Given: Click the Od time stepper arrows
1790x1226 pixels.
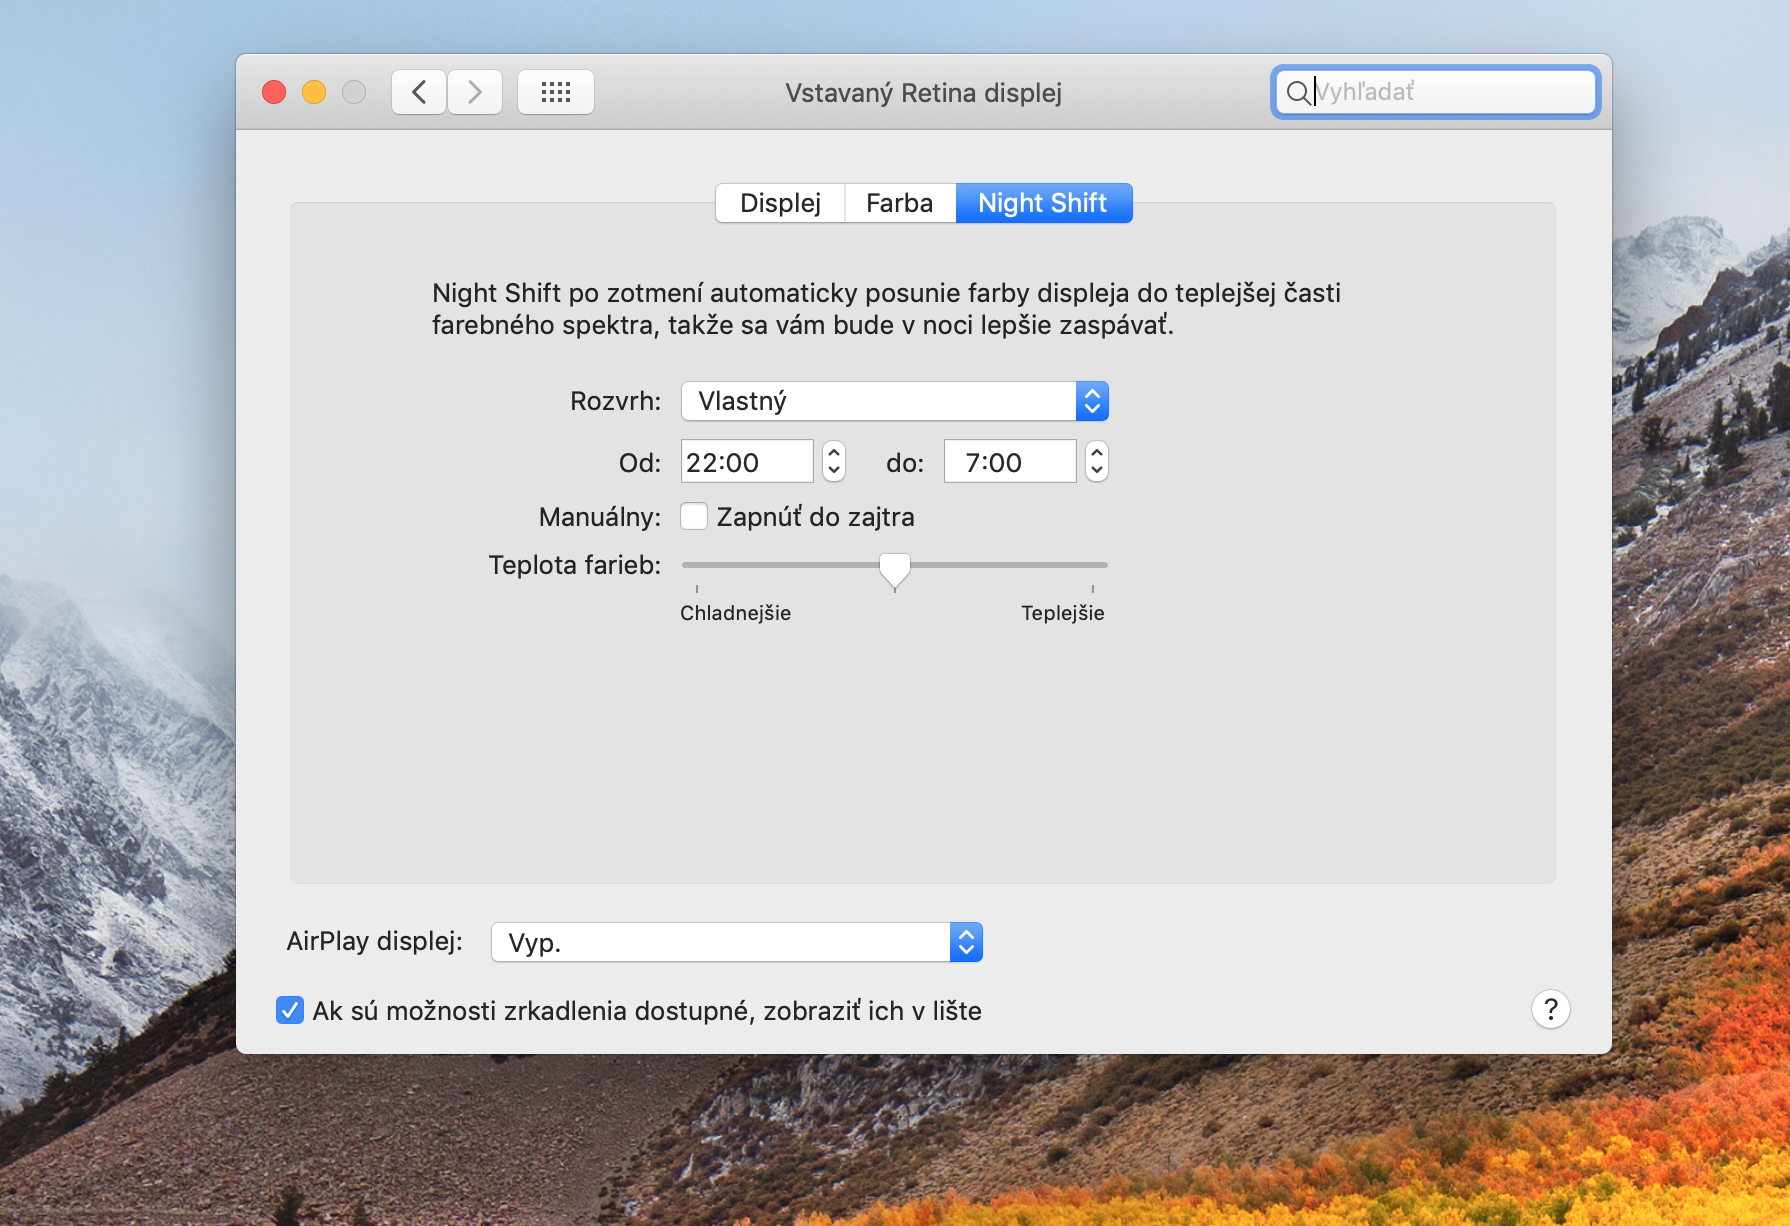Looking at the screenshot, I should [834, 462].
